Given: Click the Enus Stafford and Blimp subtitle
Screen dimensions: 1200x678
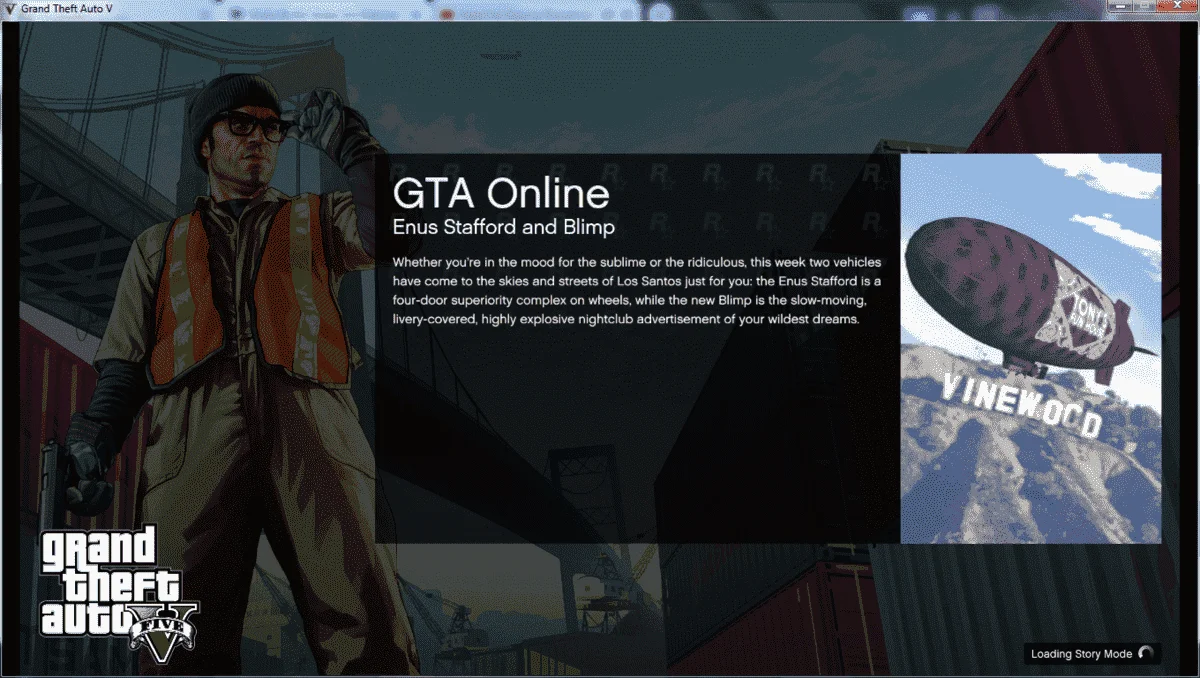Looking at the screenshot, I should [x=504, y=227].
